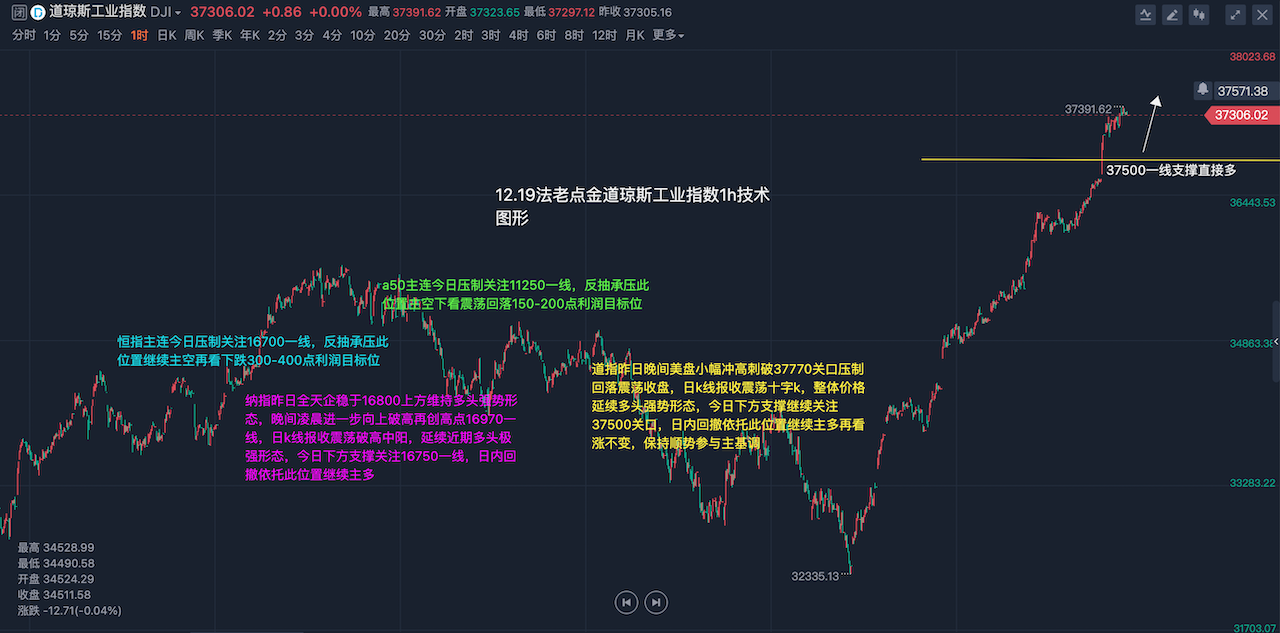The image size is (1280, 633).
Task: Jump to next candle with skip-forward button
Action: tap(655, 602)
